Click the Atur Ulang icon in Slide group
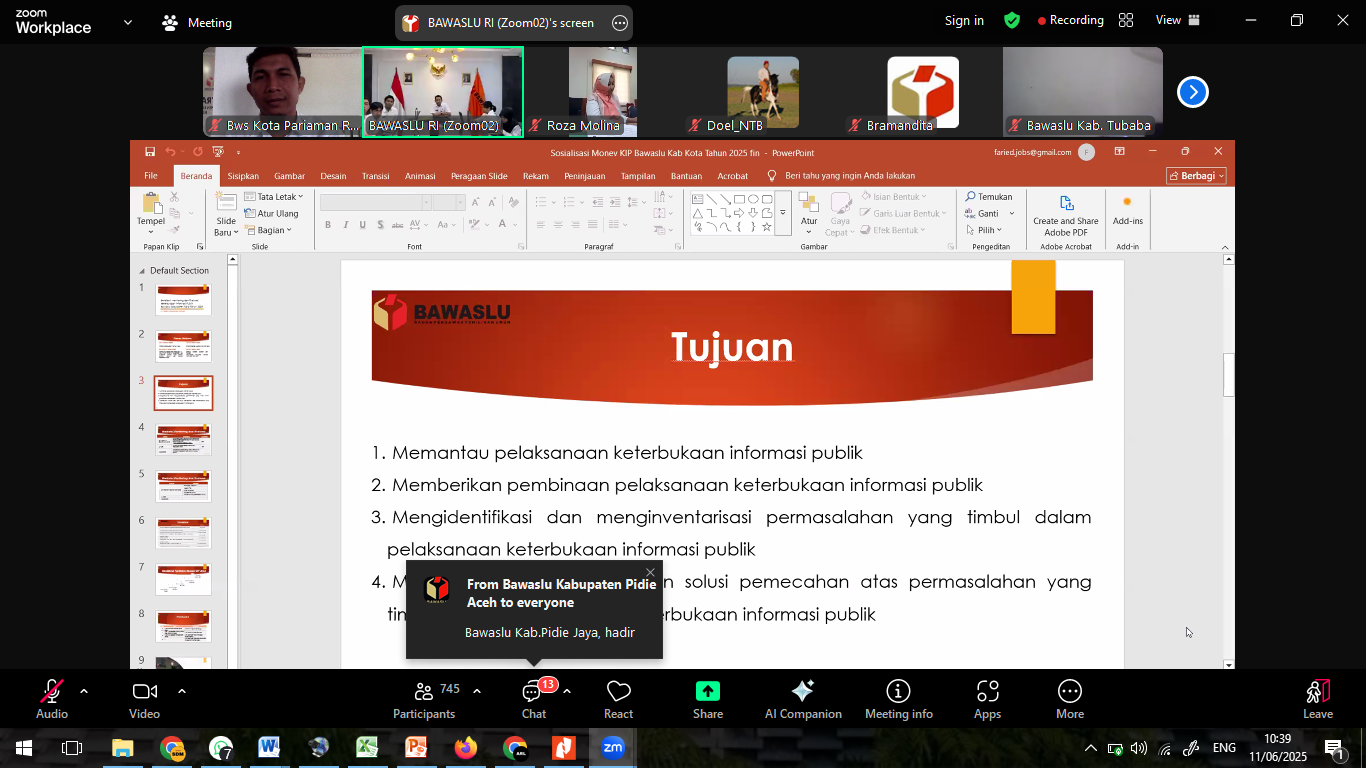The height and width of the screenshot is (768, 1366). [x=249, y=213]
